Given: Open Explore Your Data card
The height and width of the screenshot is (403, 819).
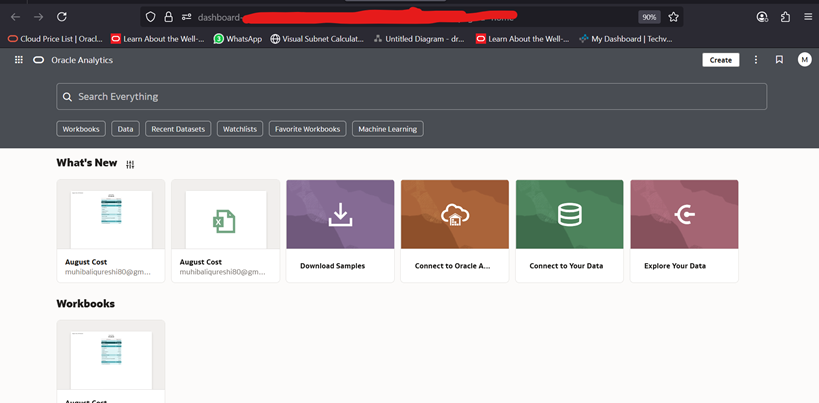Looking at the screenshot, I should (684, 231).
